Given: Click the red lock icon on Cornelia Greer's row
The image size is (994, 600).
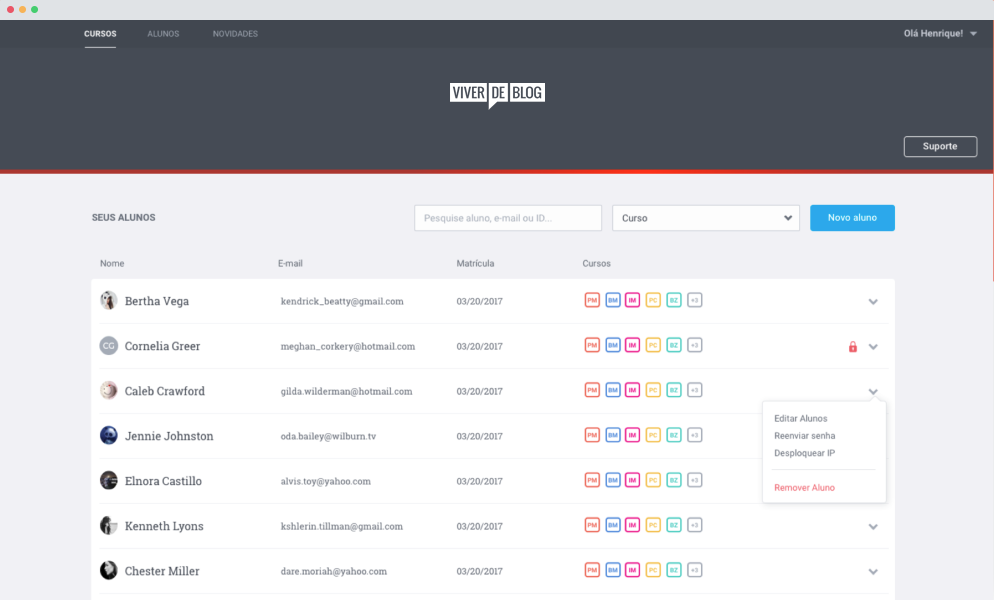Looking at the screenshot, I should (x=853, y=347).
